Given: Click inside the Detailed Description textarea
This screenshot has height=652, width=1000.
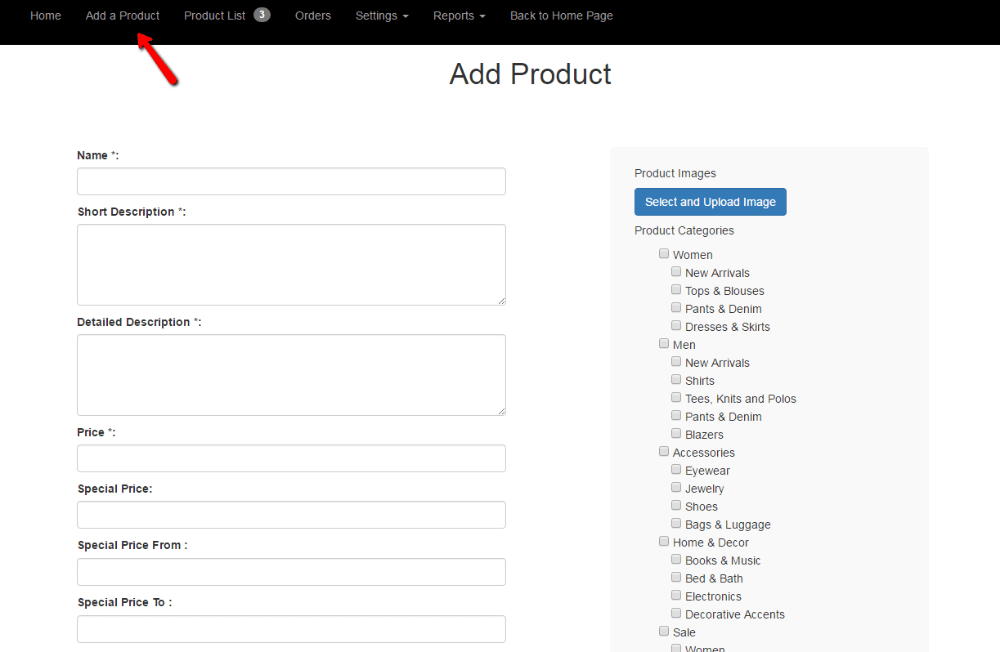Looking at the screenshot, I should [291, 375].
